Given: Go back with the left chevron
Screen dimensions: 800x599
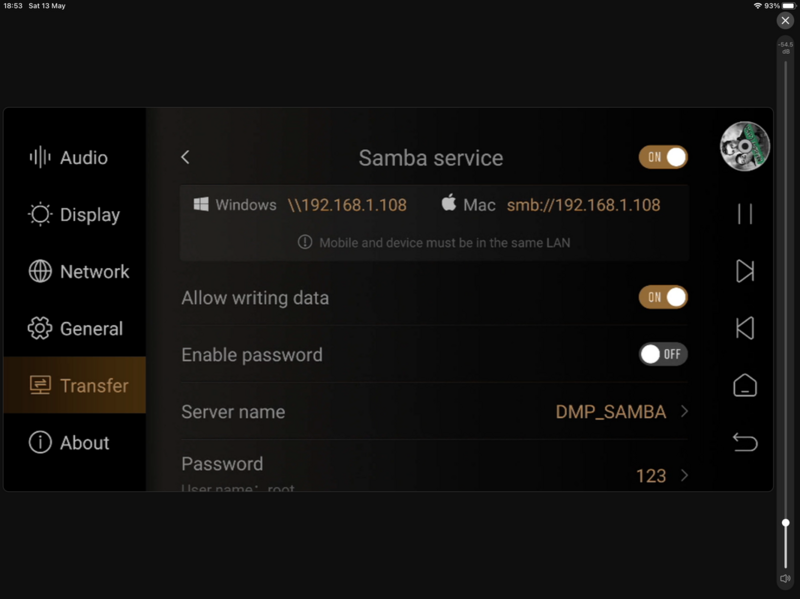Looking at the screenshot, I should pos(185,157).
